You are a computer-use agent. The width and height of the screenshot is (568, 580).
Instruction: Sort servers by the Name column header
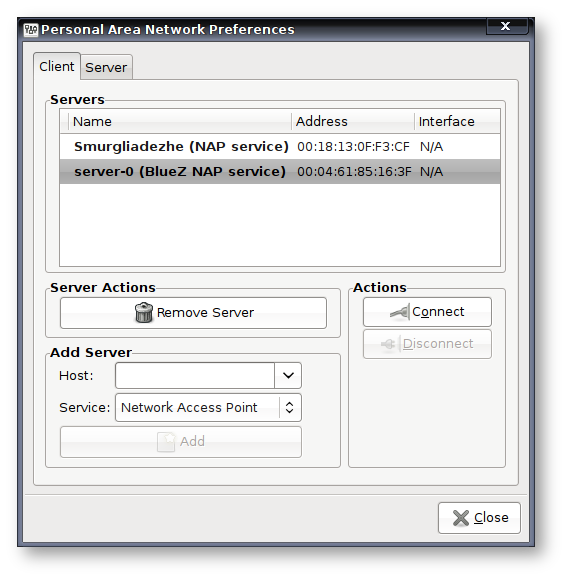[180, 121]
